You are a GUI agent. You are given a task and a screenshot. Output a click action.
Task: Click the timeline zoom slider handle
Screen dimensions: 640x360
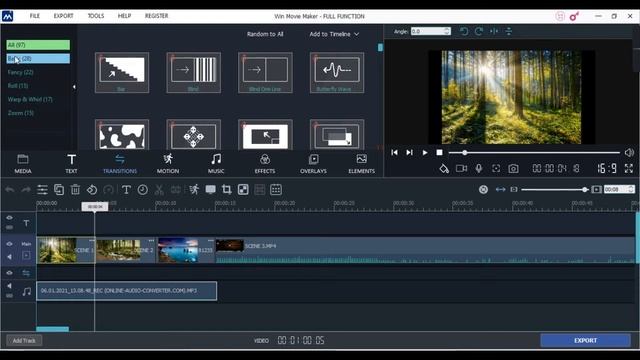click(585, 190)
